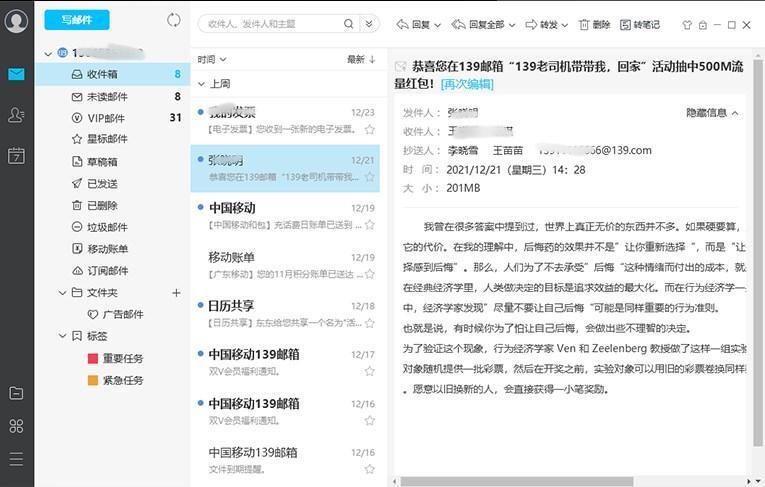Click the skin shirt icon in title bar
Screen dimensions: 765x487
click(687, 25)
